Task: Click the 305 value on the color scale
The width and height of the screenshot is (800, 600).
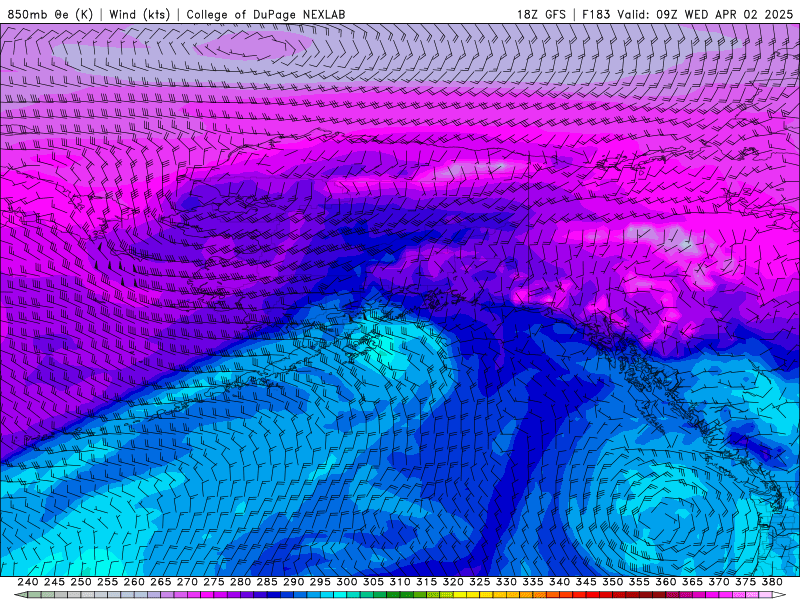Action: [373, 582]
